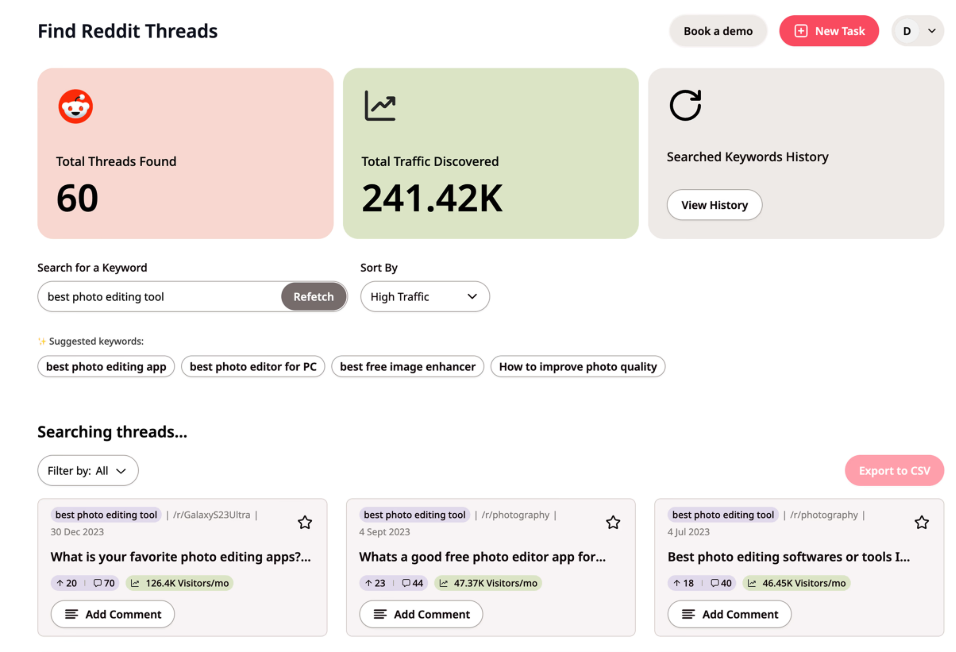Click the Refetch button
This screenshot has height=652, width=956.
pyautogui.click(x=313, y=296)
